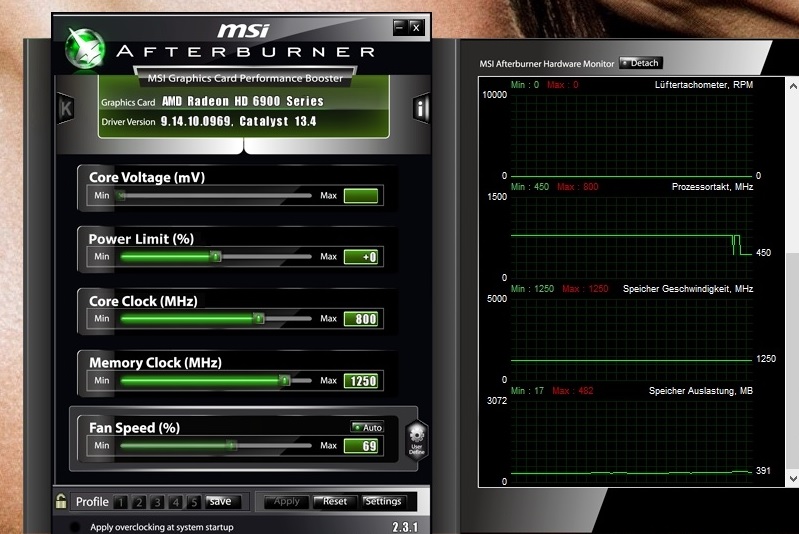799x534 pixels.
Task: Select profile slot 2
Action: tap(139, 502)
